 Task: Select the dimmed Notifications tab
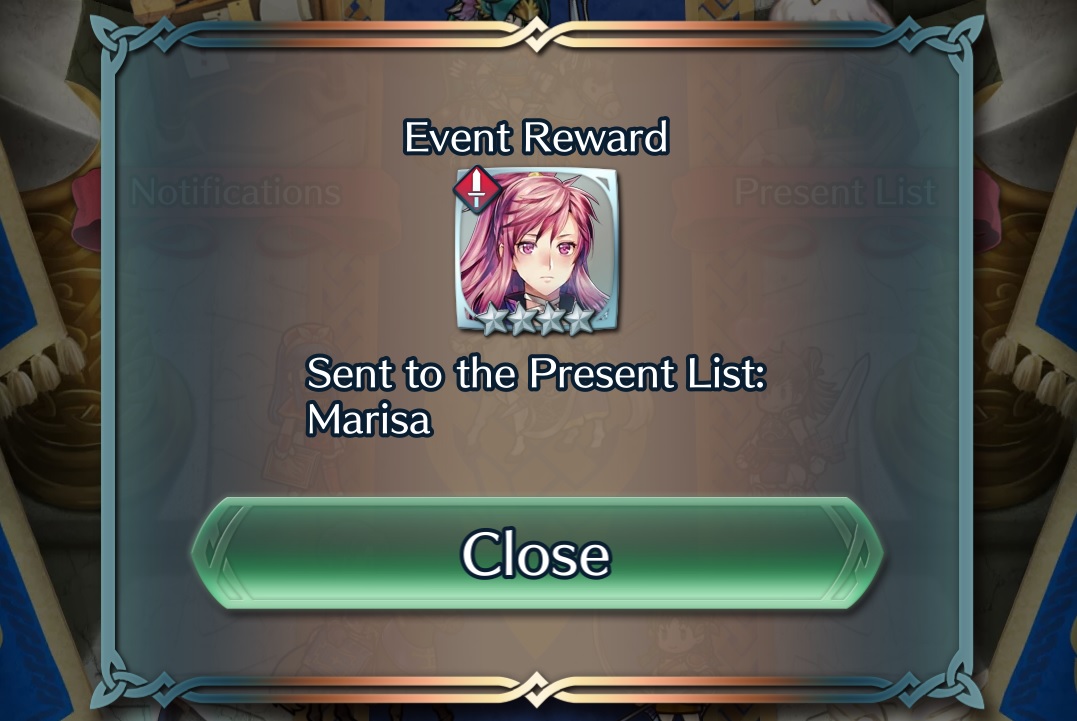236,192
